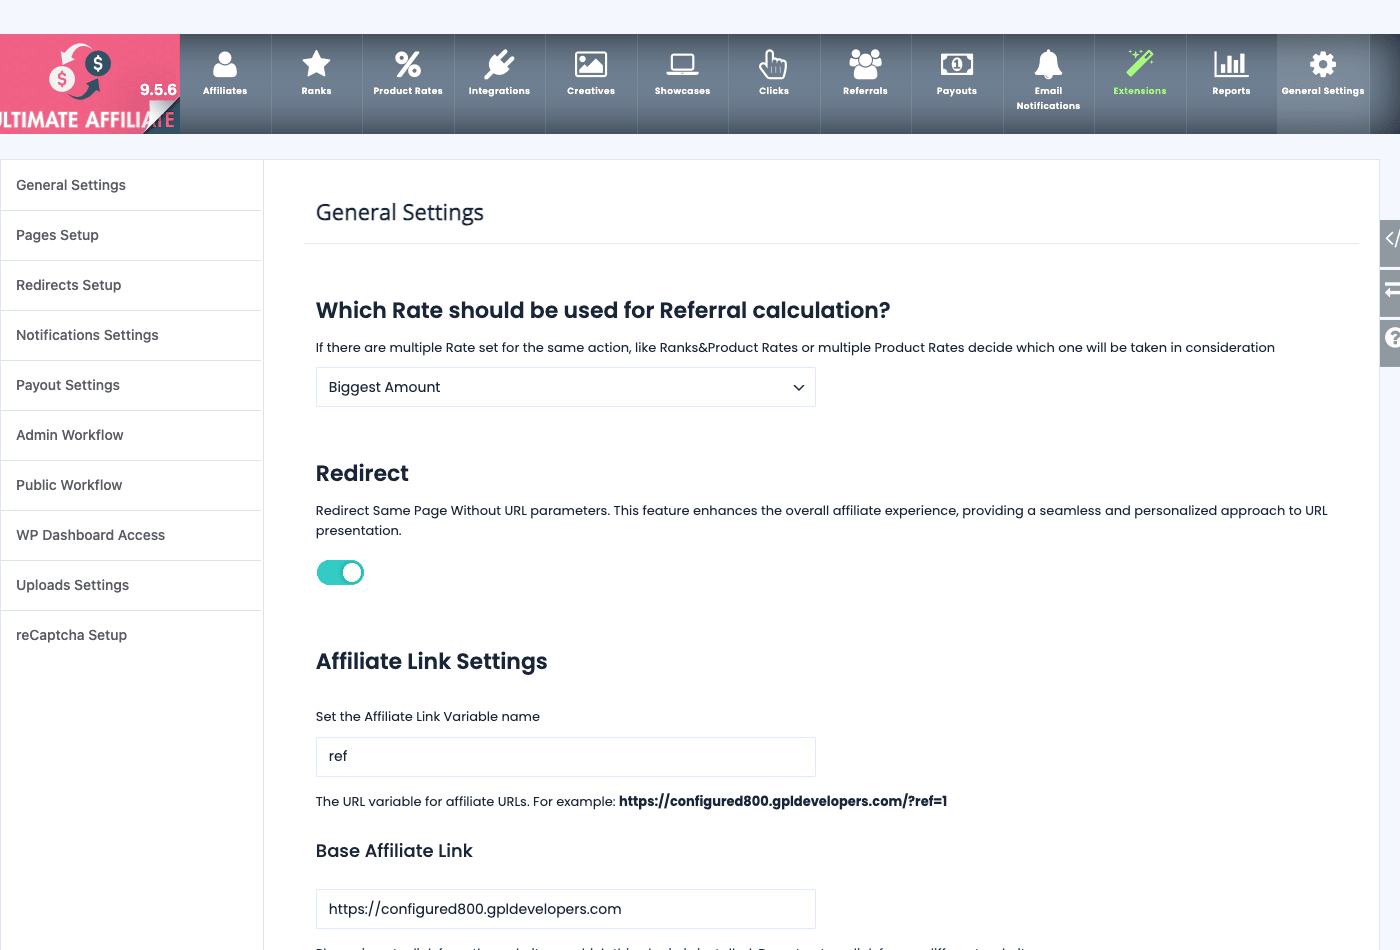The height and width of the screenshot is (950, 1400).
Task: Open Email Notifications bell icon
Action: 1048,64
